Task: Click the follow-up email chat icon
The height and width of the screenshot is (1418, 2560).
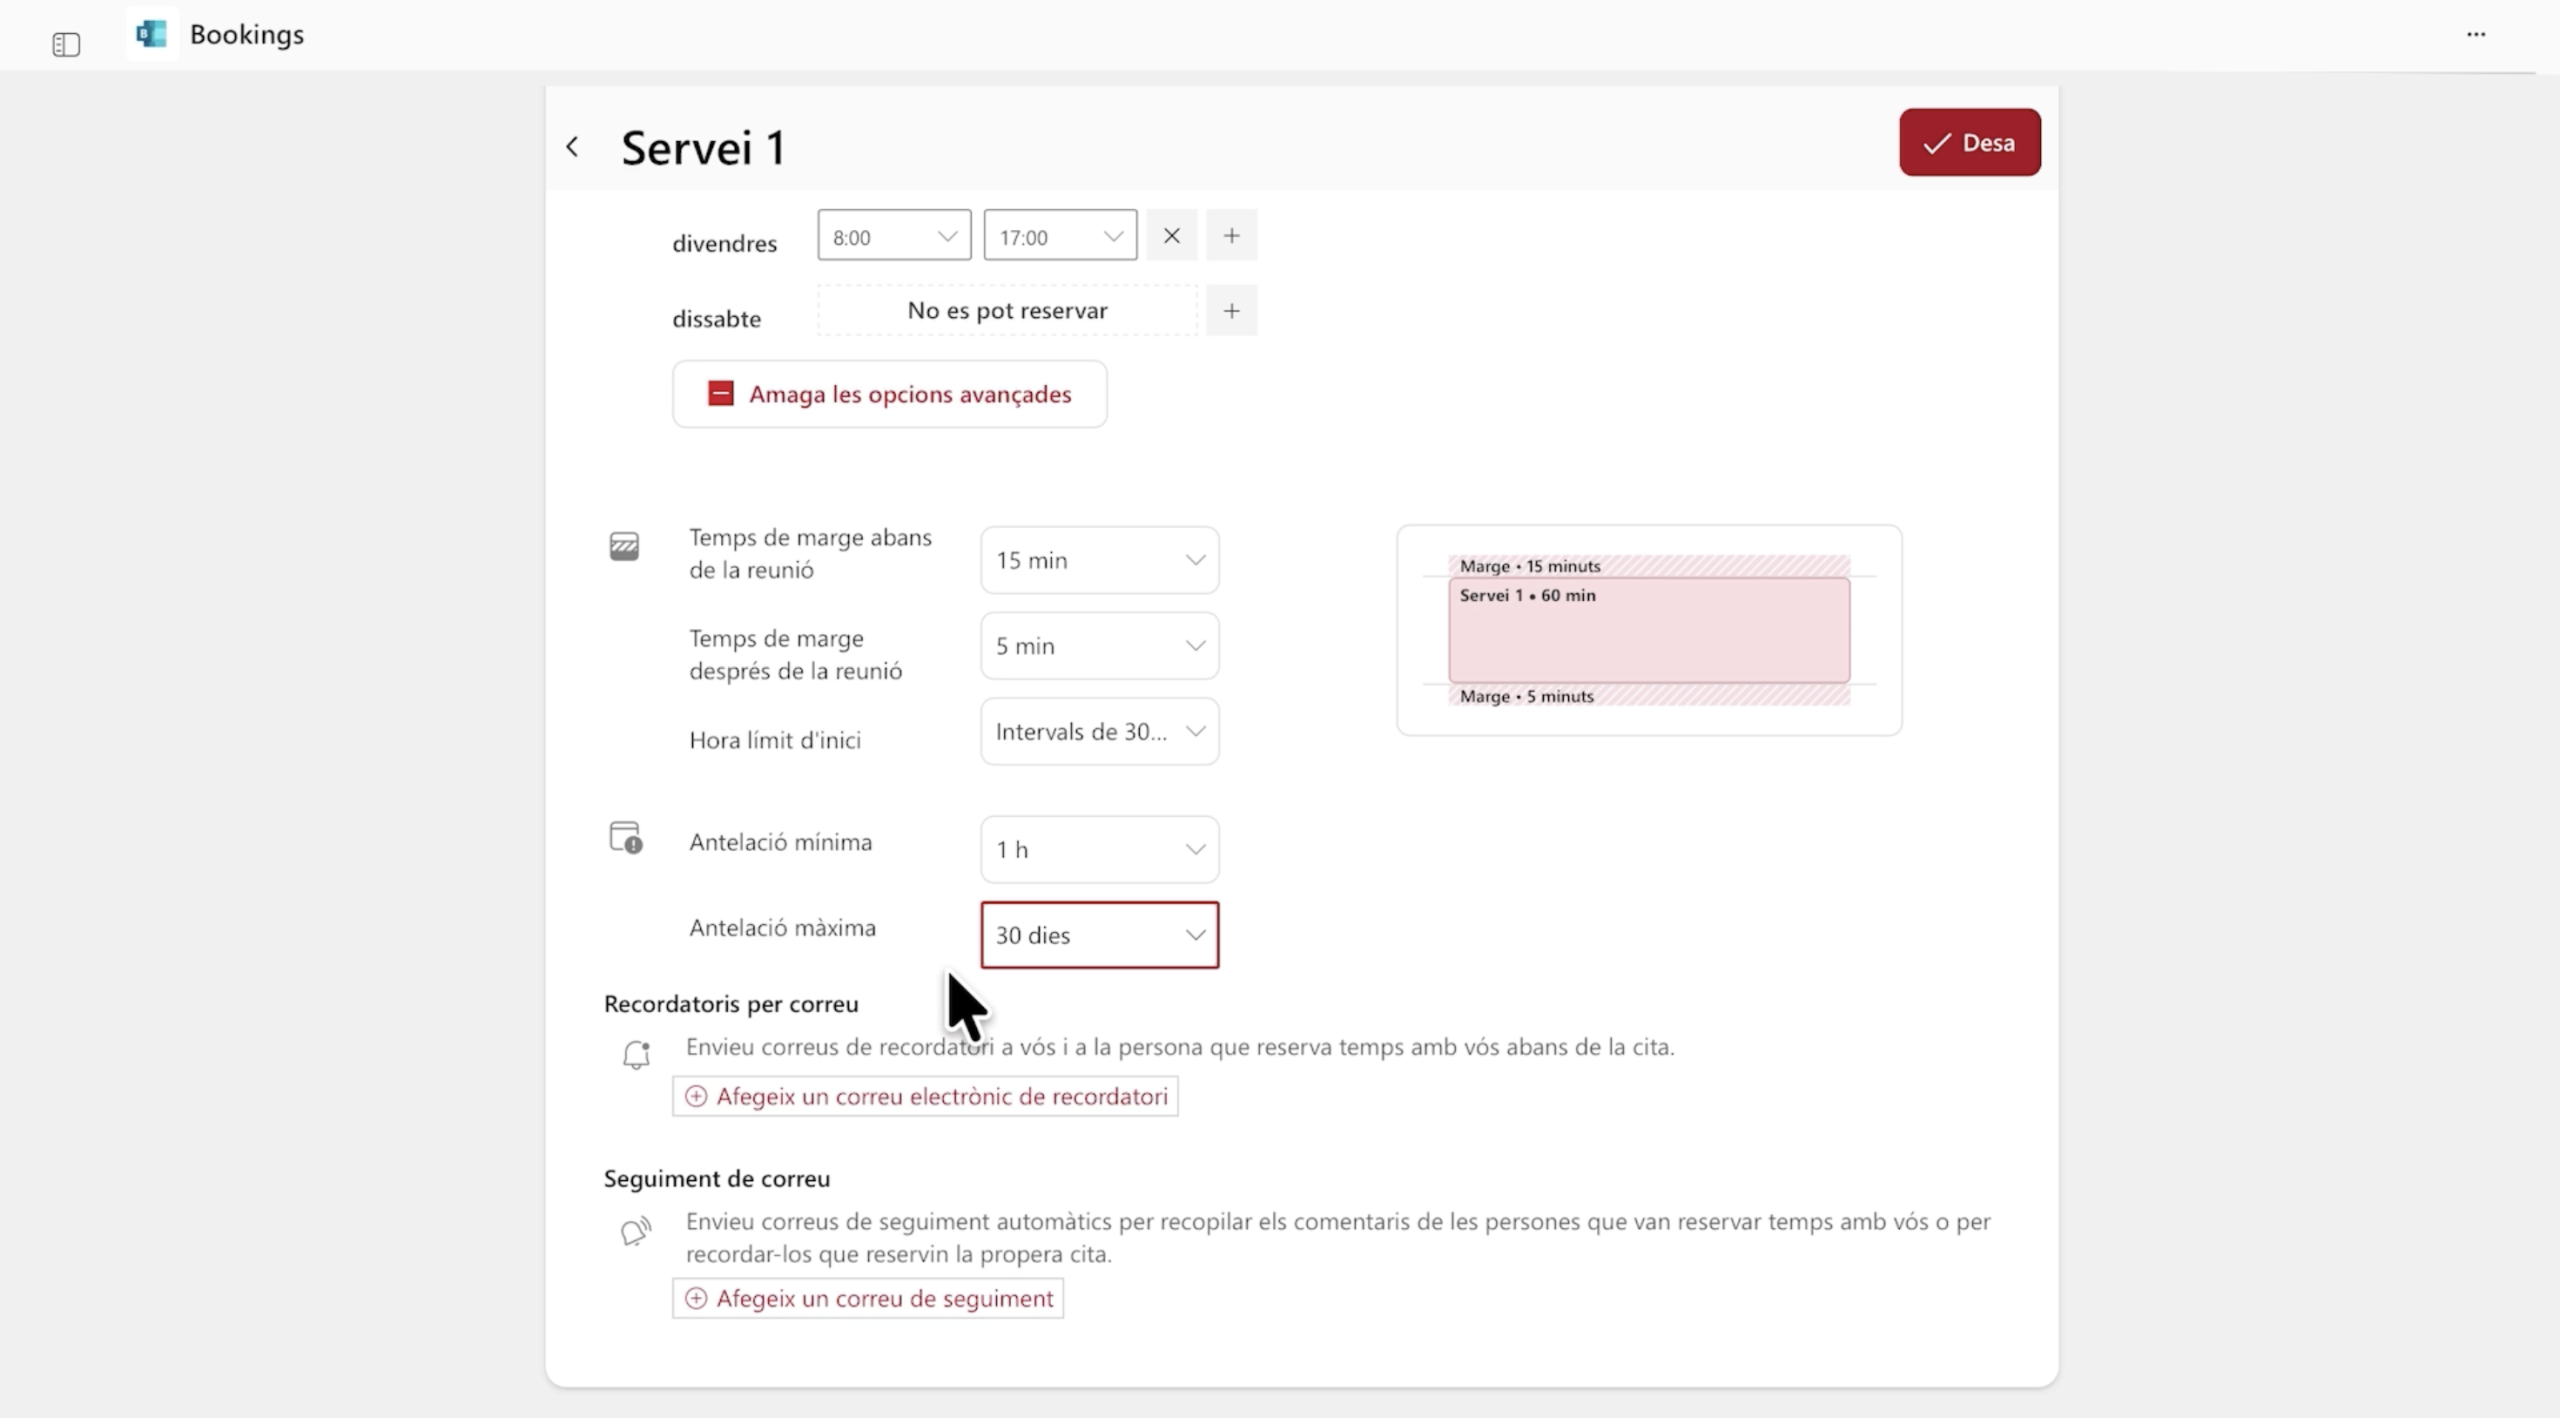Action: tap(636, 1231)
